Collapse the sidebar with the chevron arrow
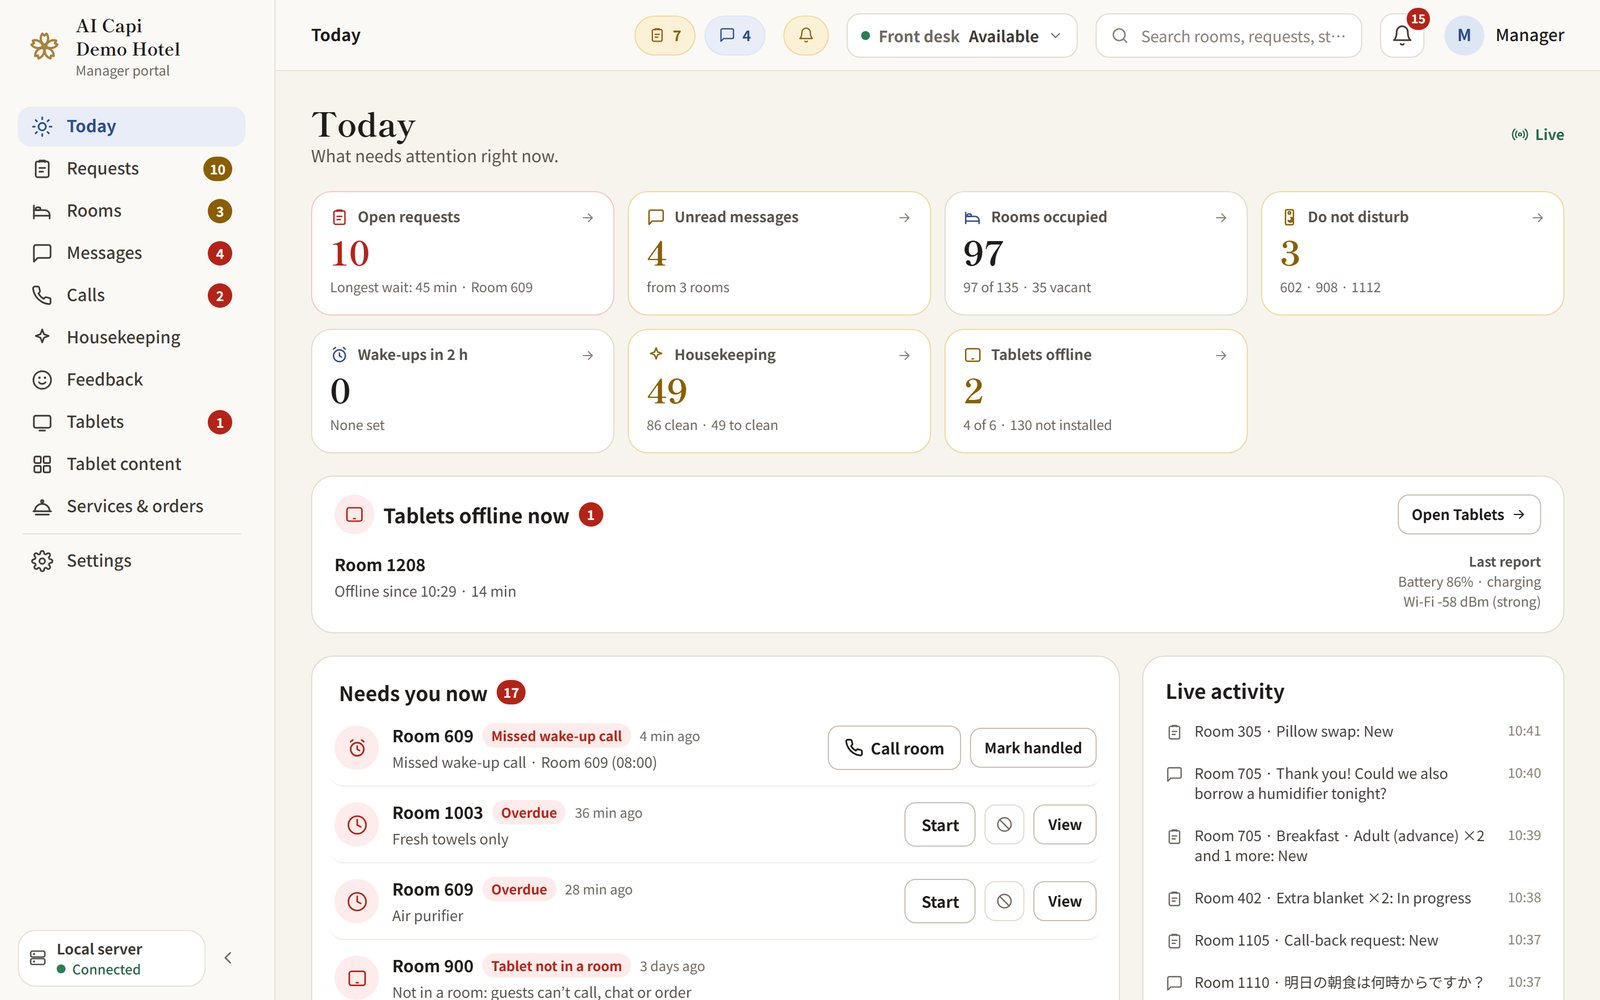 pos(228,958)
